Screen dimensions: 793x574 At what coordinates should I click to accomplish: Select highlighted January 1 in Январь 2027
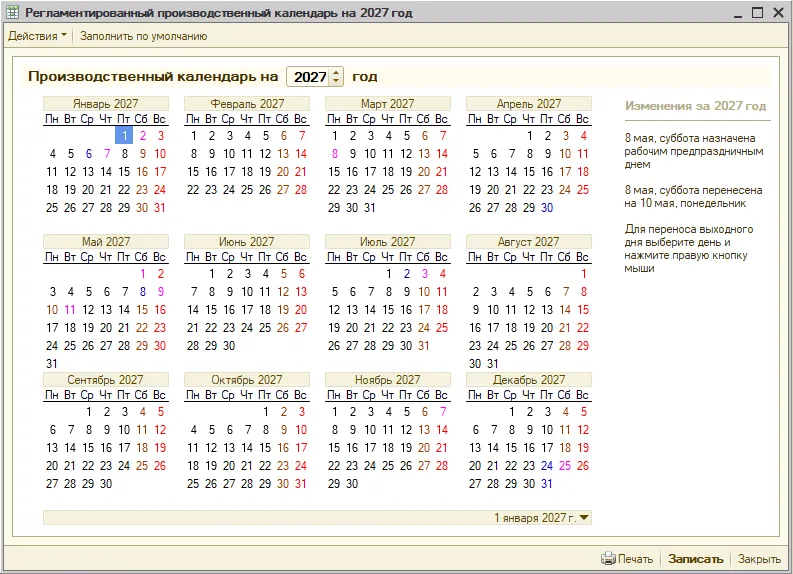[x=124, y=136]
